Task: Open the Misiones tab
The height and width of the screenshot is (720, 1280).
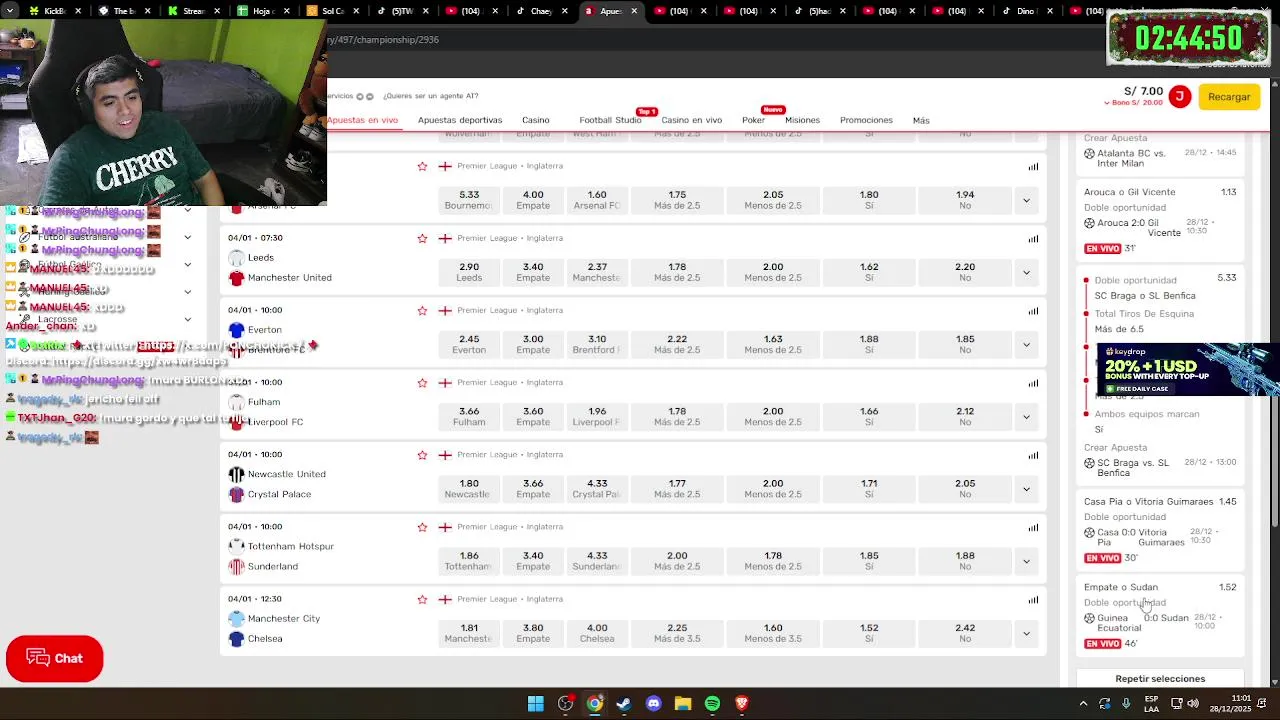Action: (x=802, y=120)
